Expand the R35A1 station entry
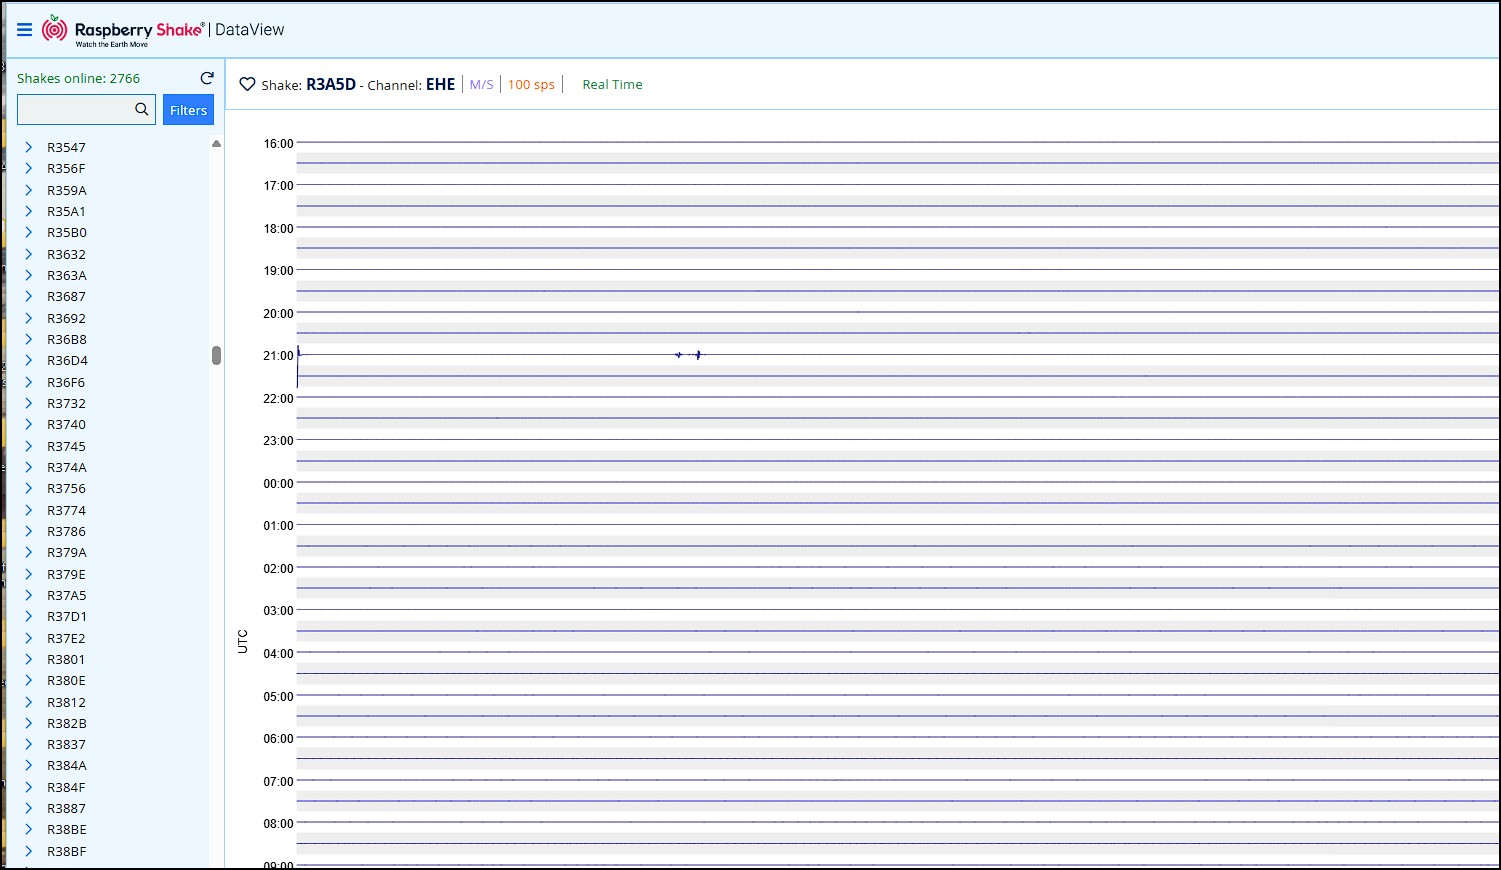The height and width of the screenshot is (870, 1501). point(29,211)
